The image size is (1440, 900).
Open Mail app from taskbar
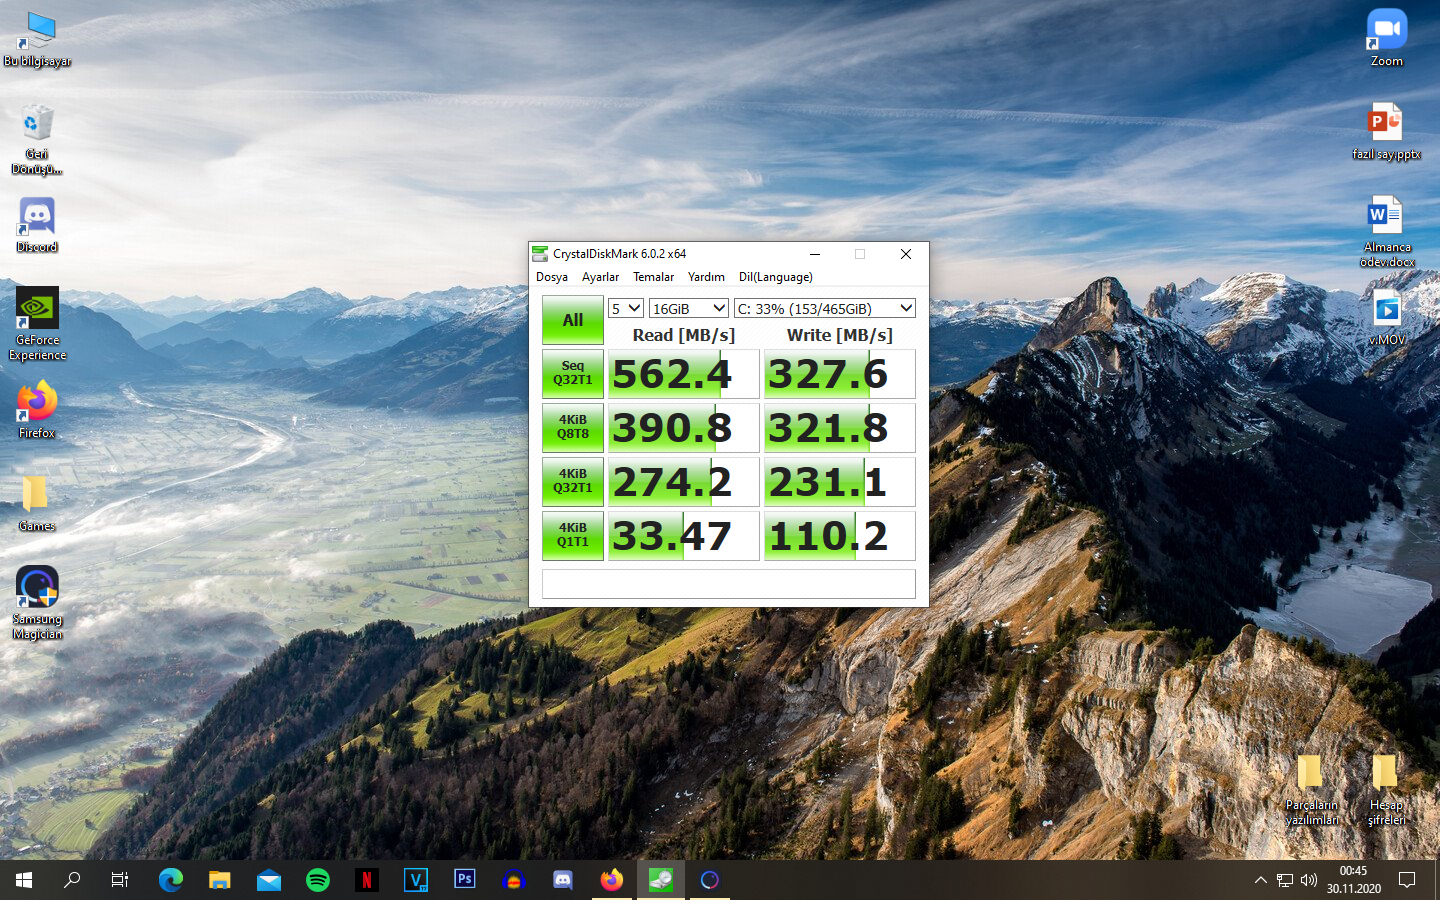269,880
